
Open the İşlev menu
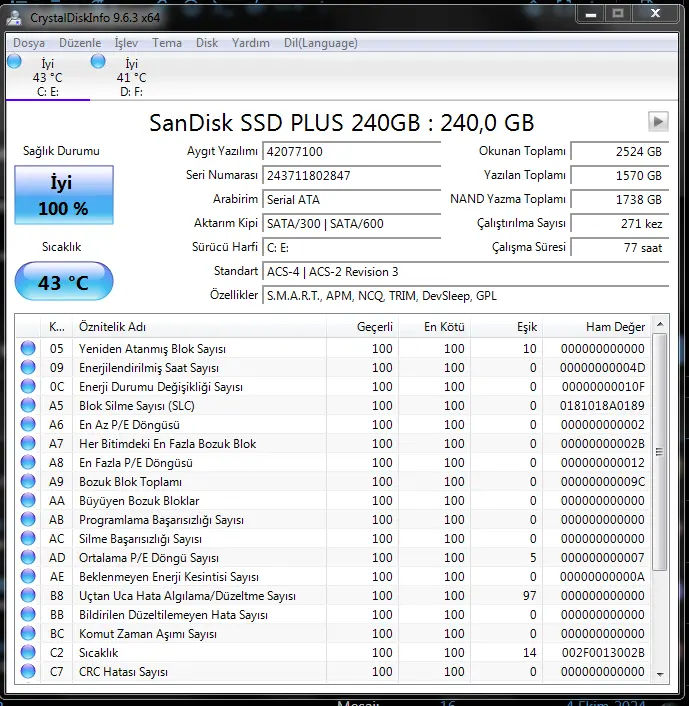pyautogui.click(x=126, y=43)
